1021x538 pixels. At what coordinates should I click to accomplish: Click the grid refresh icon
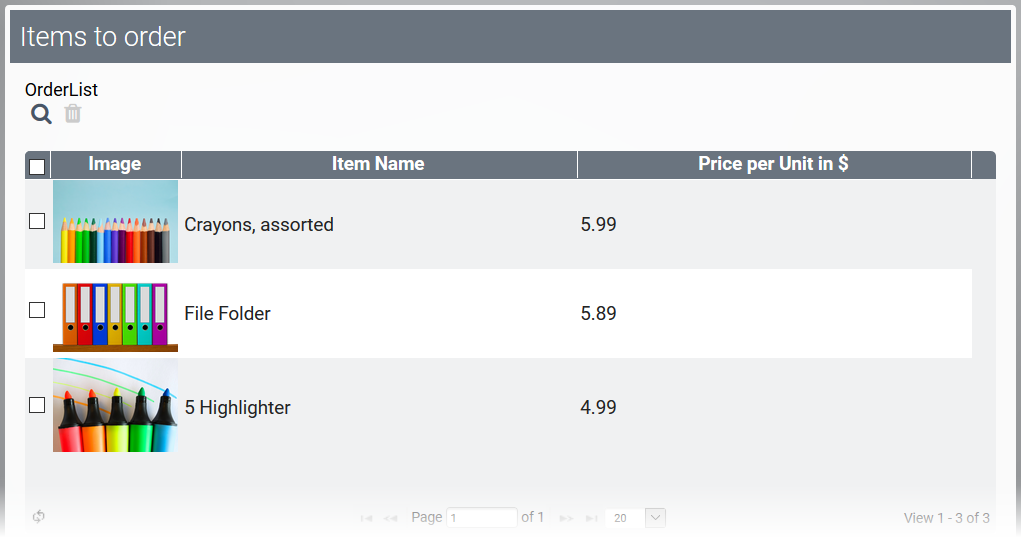39,517
